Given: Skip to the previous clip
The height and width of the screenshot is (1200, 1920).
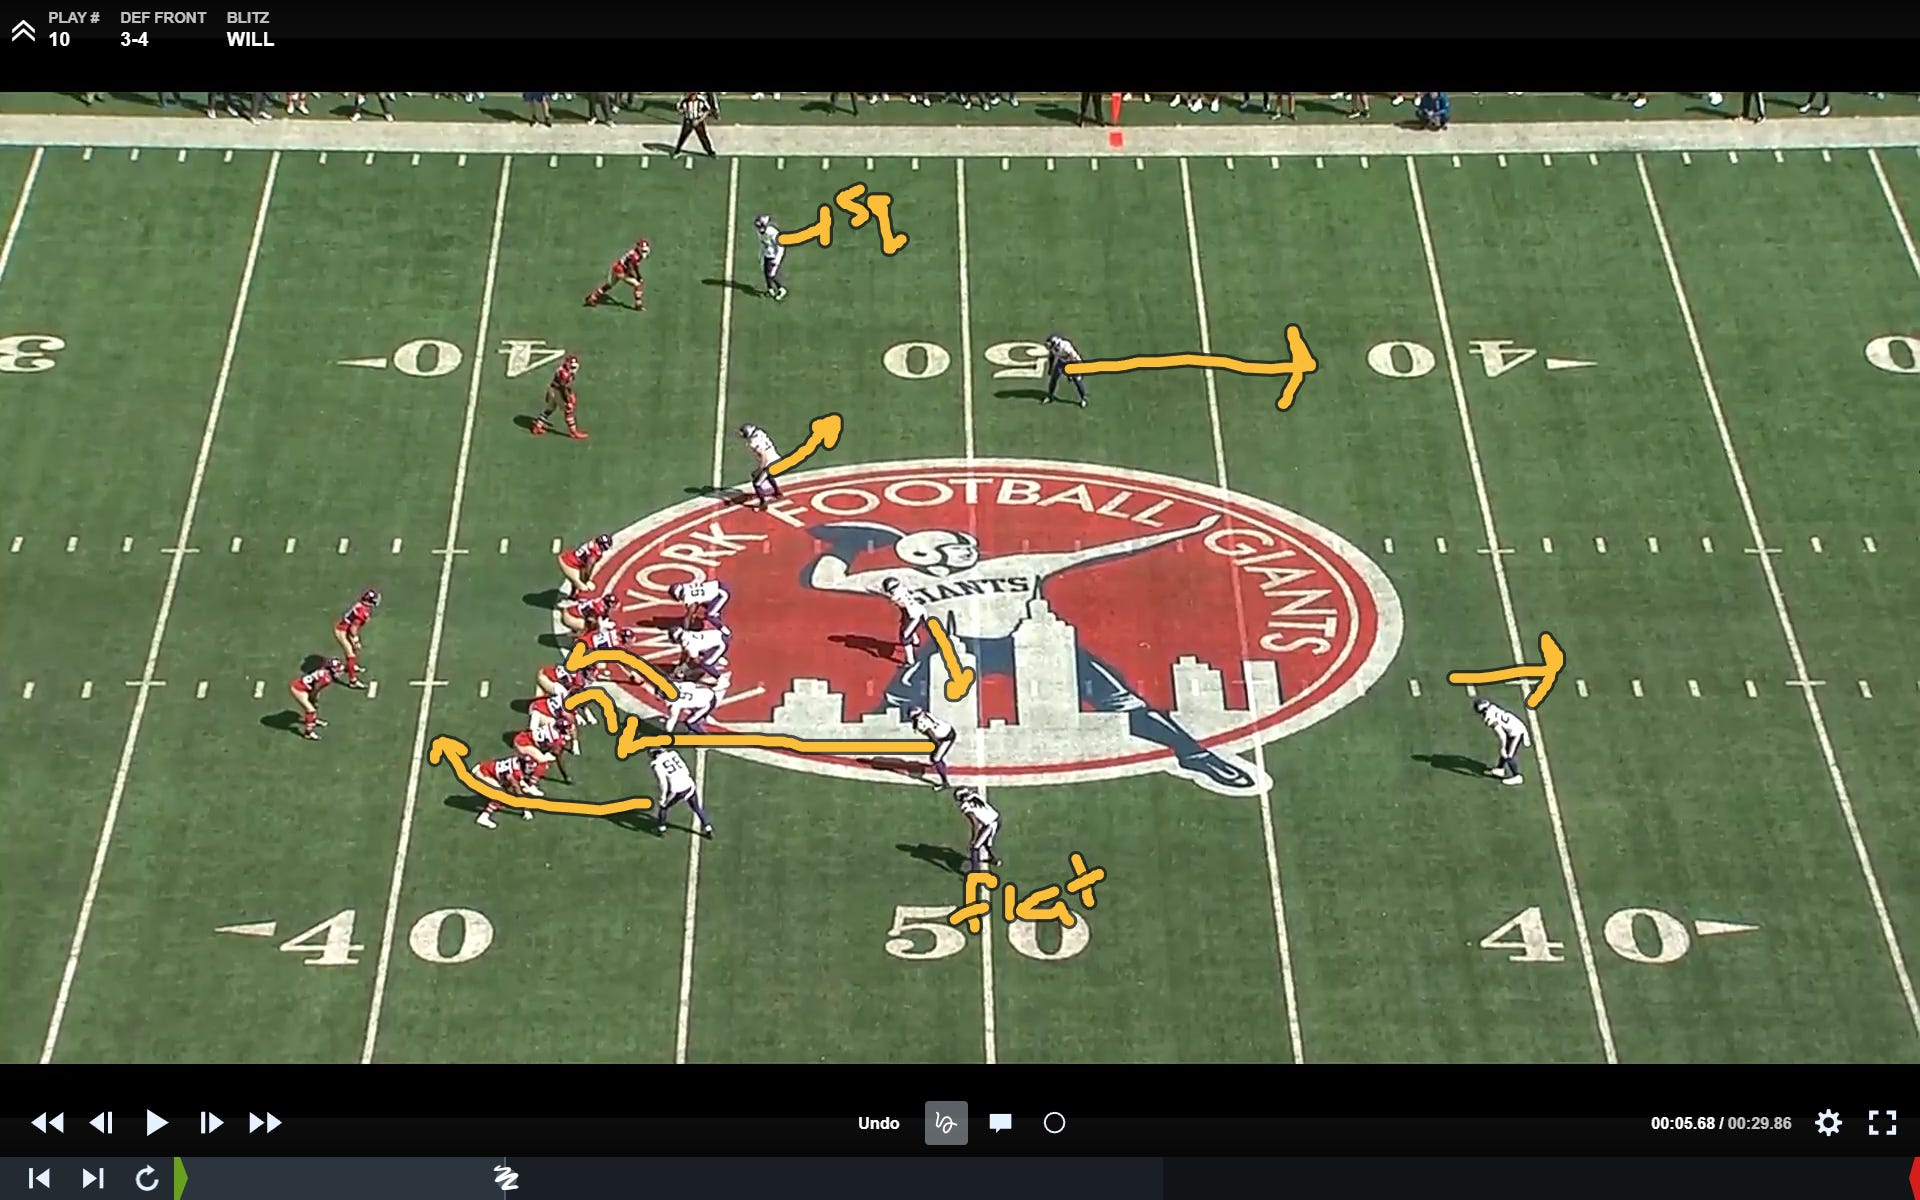Looking at the screenshot, I should [x=39, y=1179].
